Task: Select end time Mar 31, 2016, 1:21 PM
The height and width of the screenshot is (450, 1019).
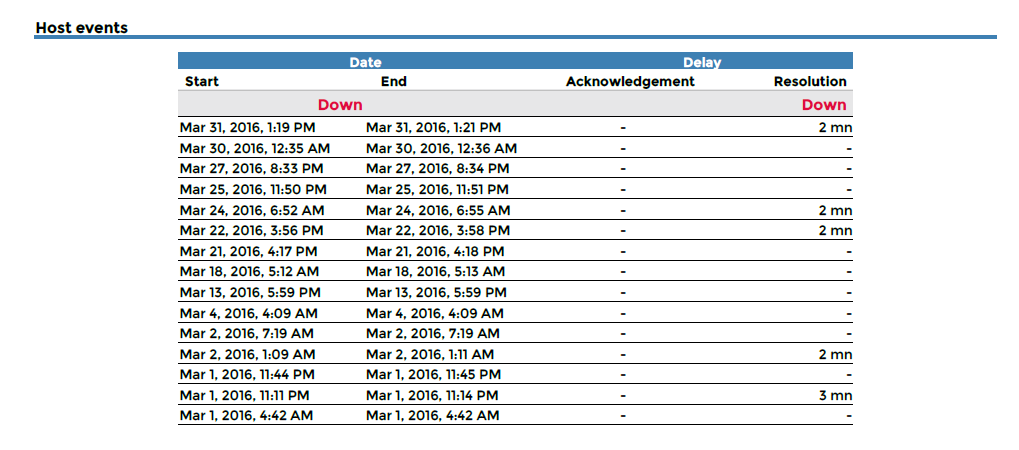Action: [434, 128]
